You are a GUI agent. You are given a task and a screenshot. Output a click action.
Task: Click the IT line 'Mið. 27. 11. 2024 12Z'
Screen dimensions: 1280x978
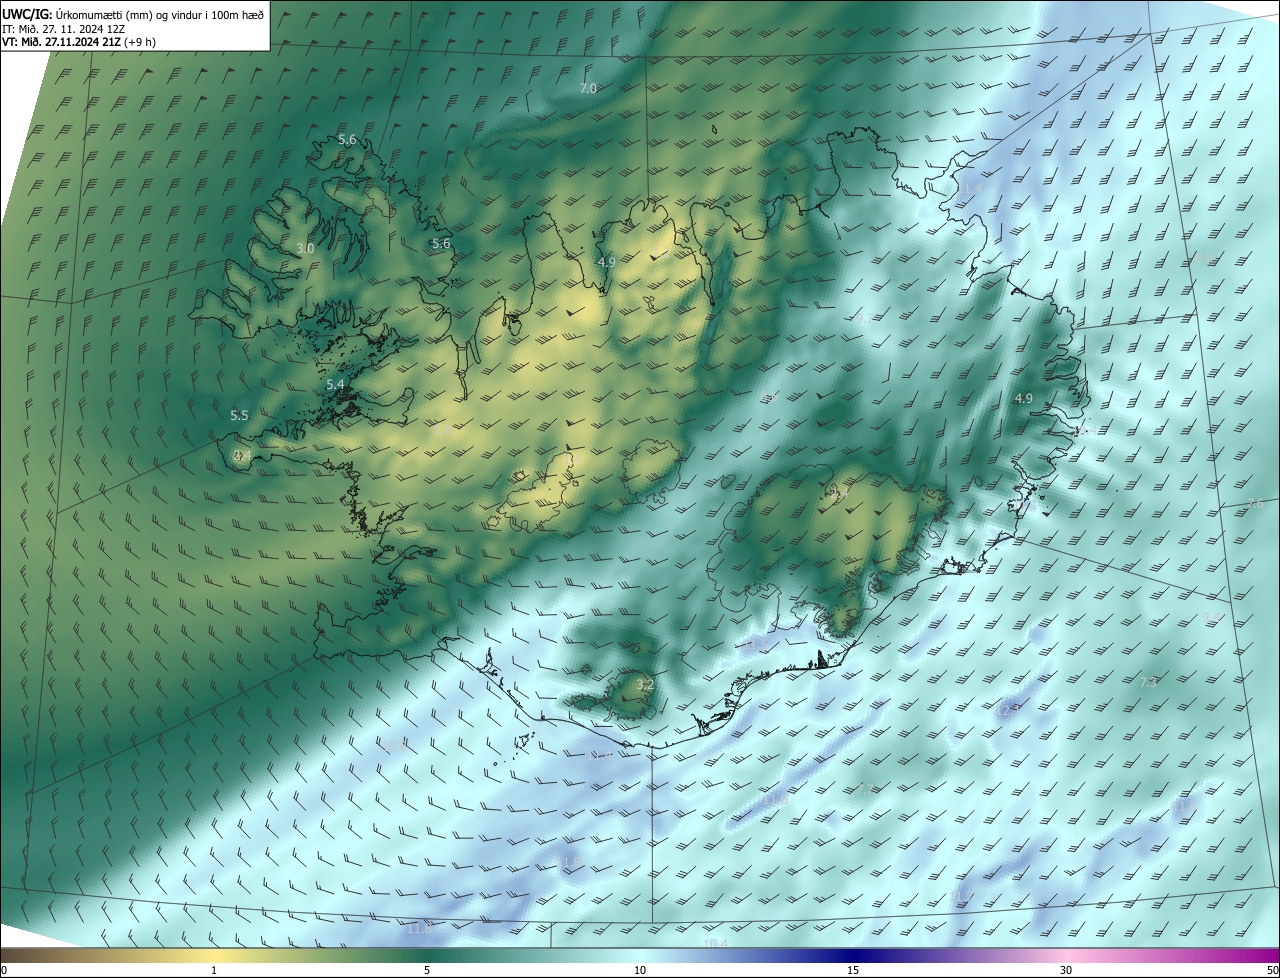[72, 29]
